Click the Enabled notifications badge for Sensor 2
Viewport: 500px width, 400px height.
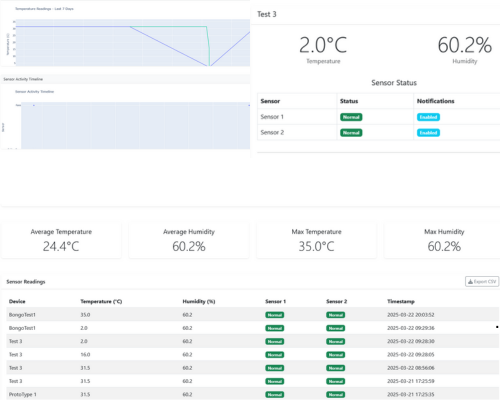pos(428,133)
